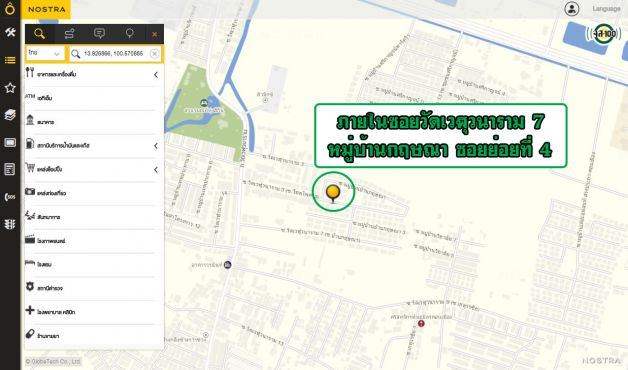Viewport: 628px width, 370px height.
Task: Open the map layers stack icon
Action: [10, 115]
